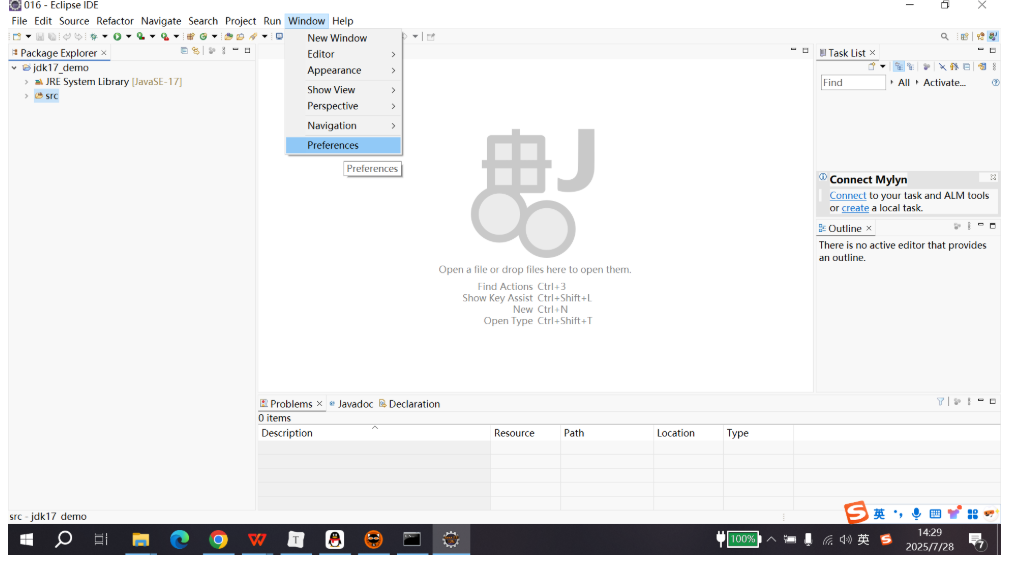The height and width of the screenshot is (564, 1013).
Task: Open the Refactor menu
Action: pyautogui.click(x=115, y=21)
